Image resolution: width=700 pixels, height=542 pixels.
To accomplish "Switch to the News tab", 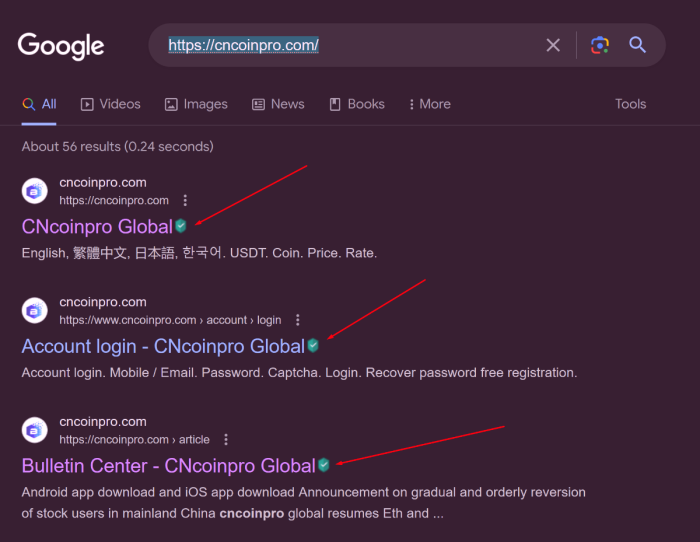I will [x=278, y=104].
